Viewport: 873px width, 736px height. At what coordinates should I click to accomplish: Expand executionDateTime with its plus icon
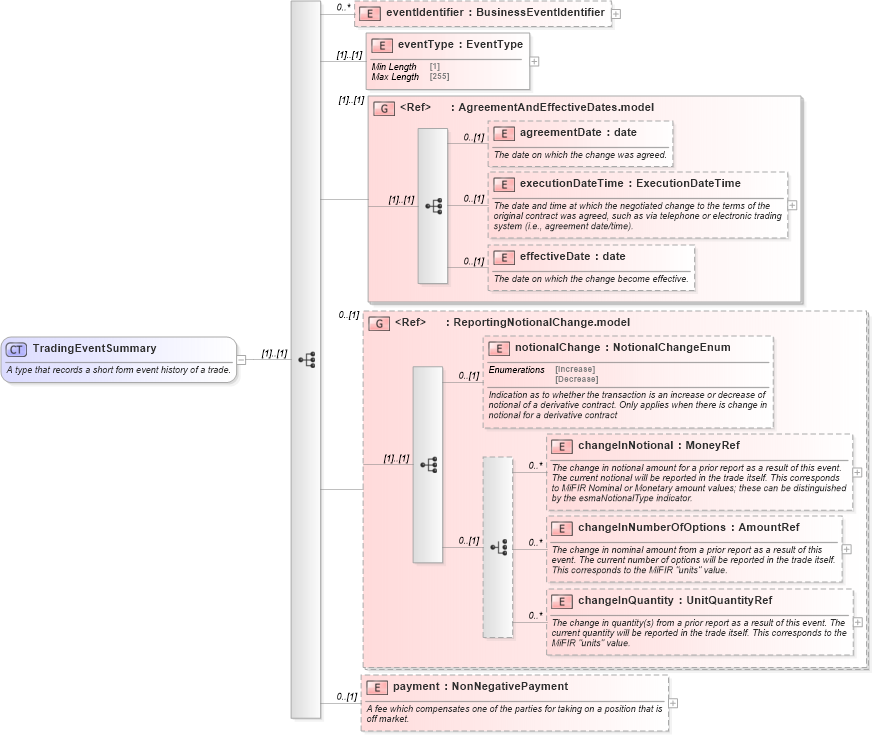click(790, 206)
